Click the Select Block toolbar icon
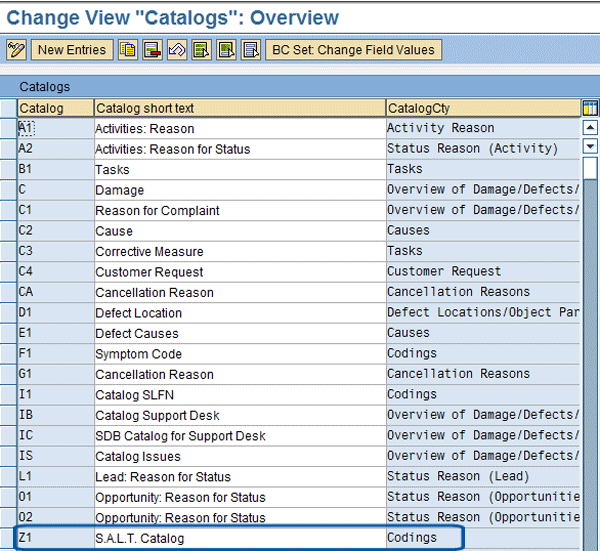 pyautogui.click(x=226, y=50)
